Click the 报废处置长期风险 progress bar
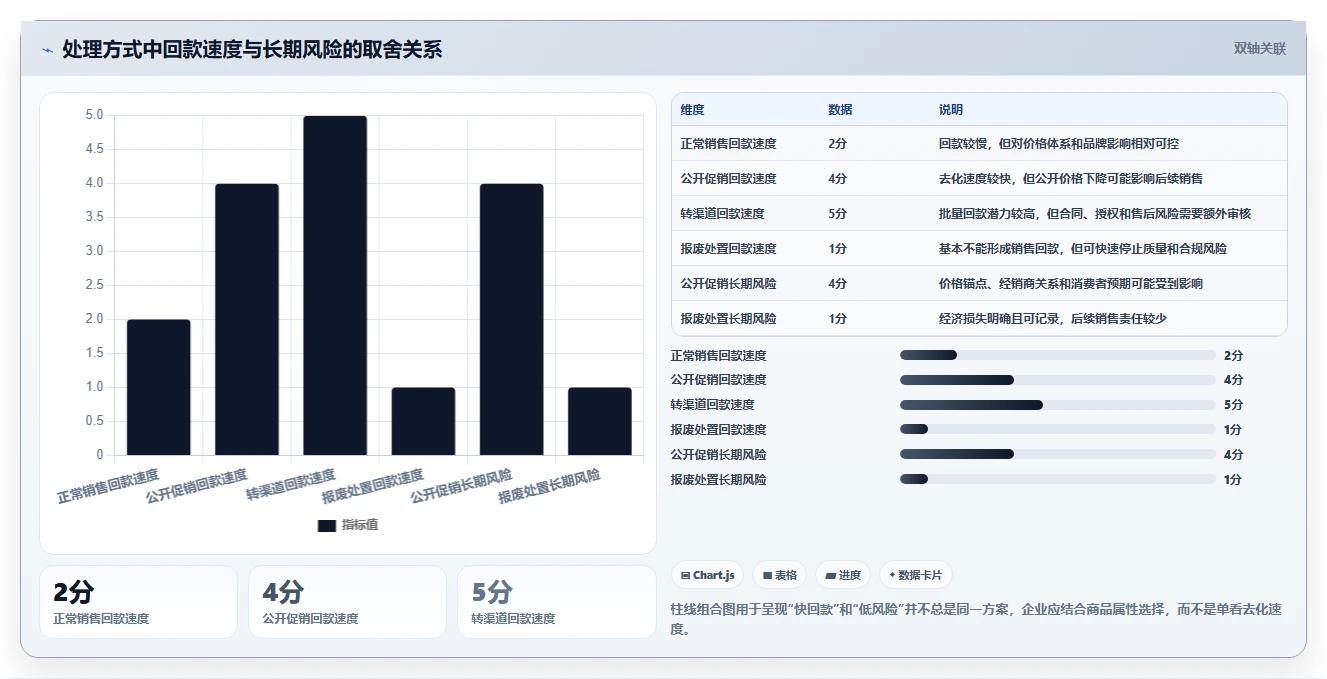 point(1058,479)
